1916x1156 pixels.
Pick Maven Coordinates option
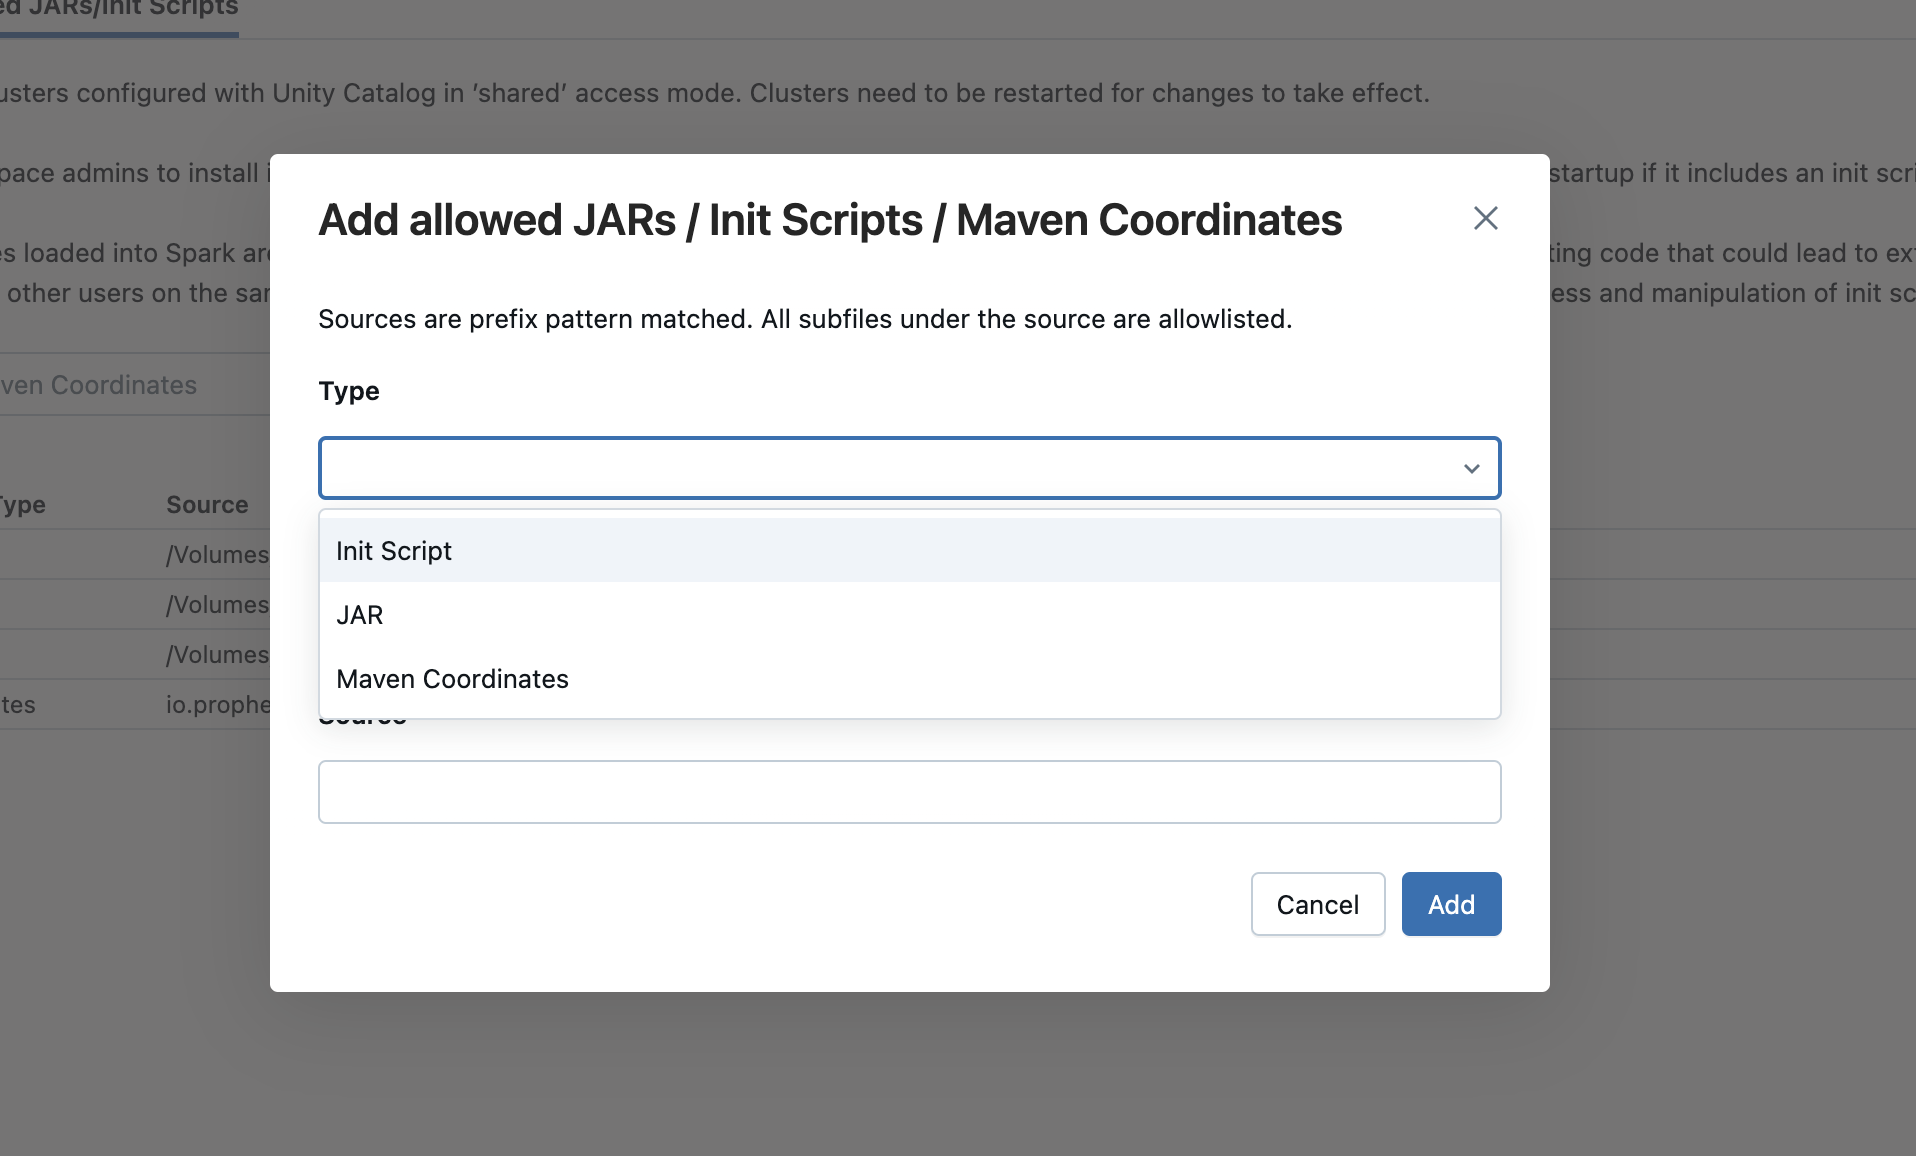click(909, 679)
